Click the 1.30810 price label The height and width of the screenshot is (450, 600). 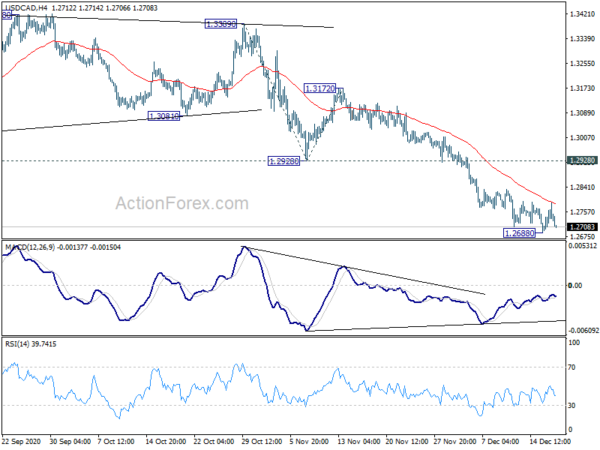(x=164, y=116)
